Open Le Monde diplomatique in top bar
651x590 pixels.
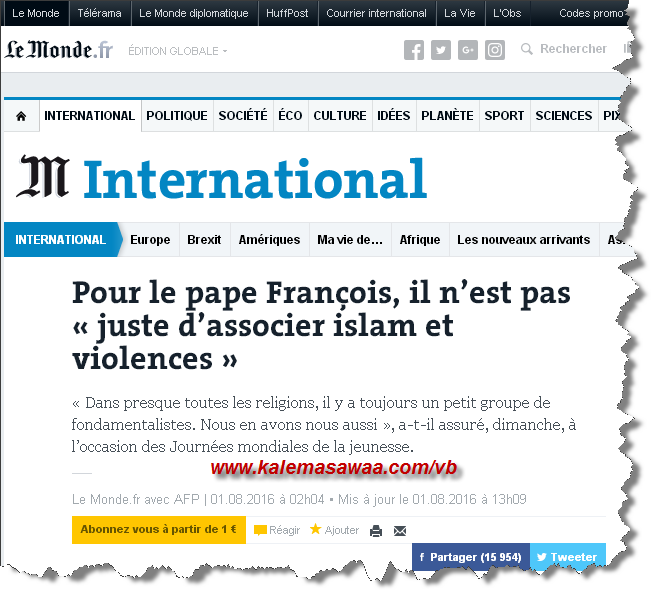[x=194, y=13]
